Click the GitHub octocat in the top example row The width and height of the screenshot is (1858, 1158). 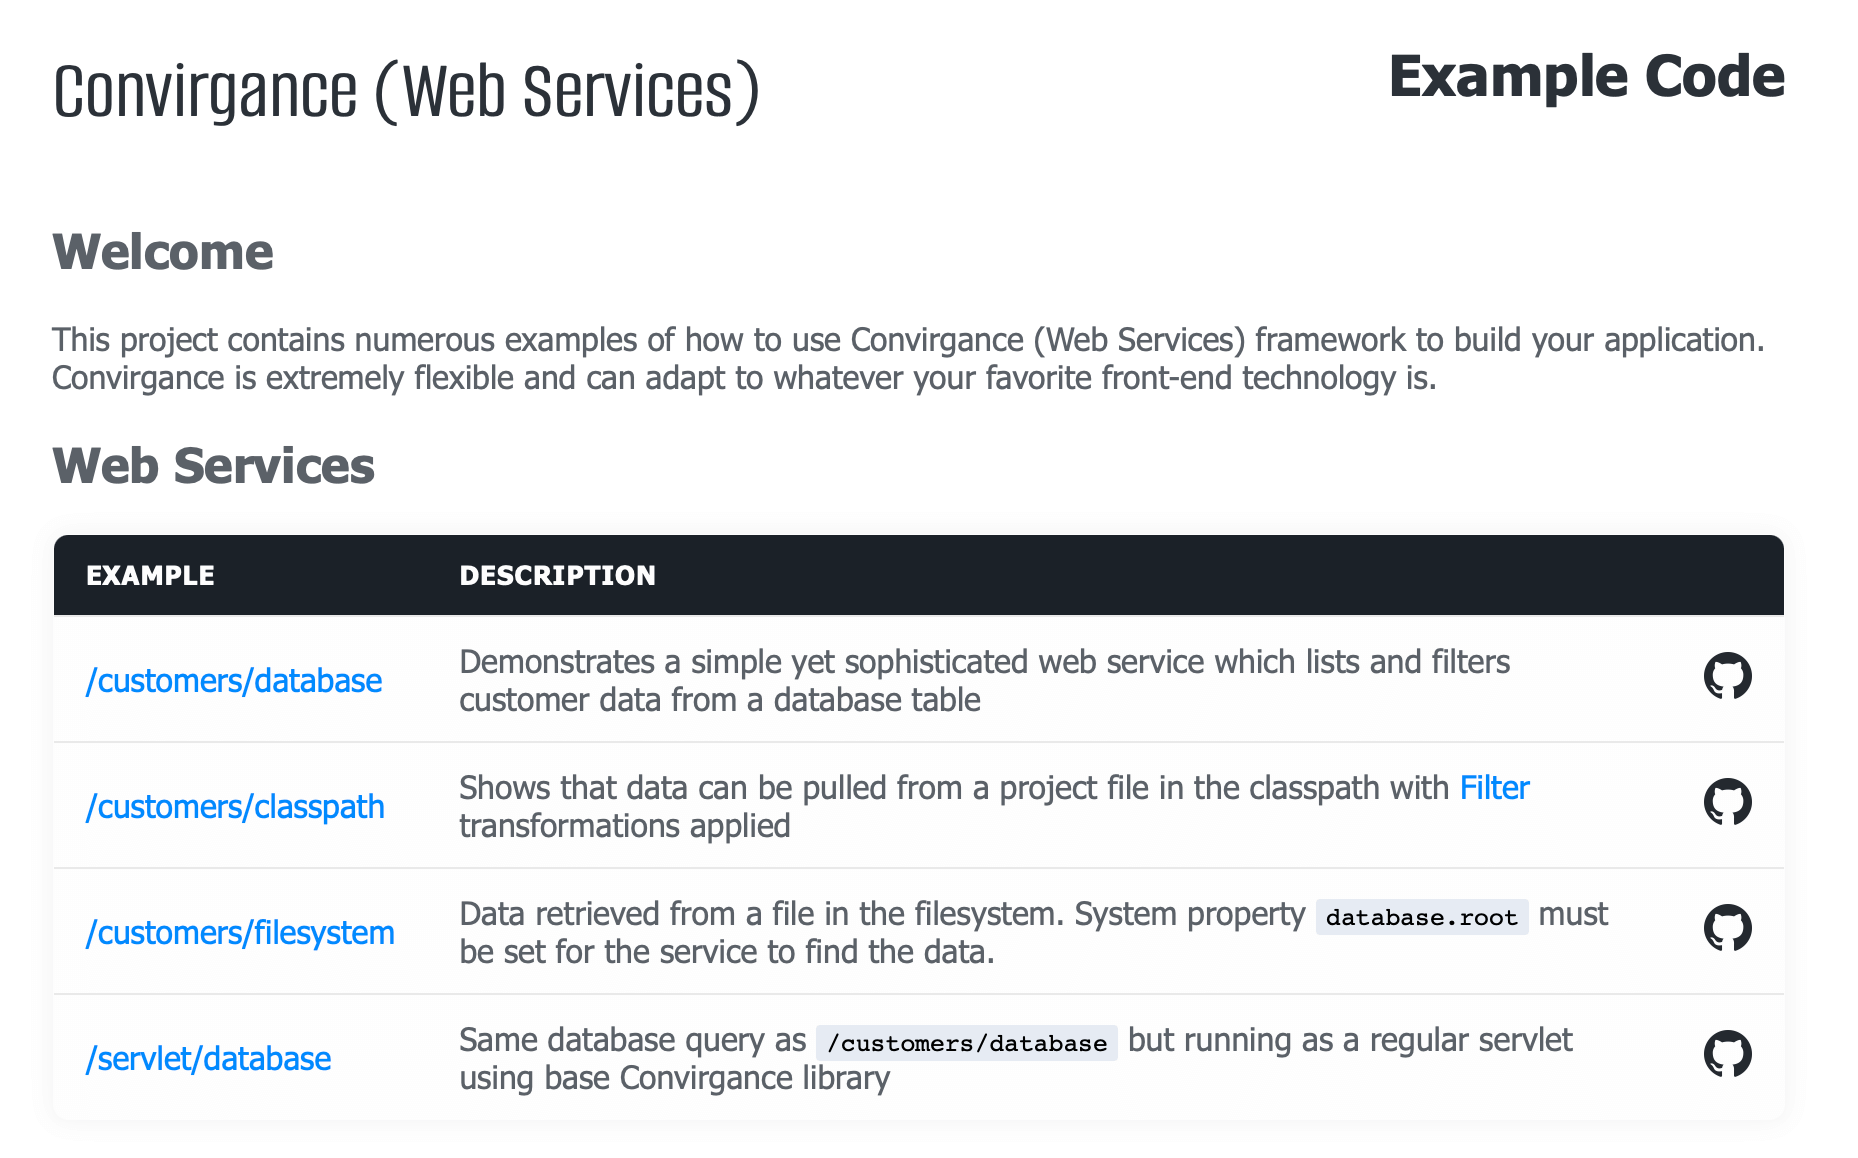1729,676
